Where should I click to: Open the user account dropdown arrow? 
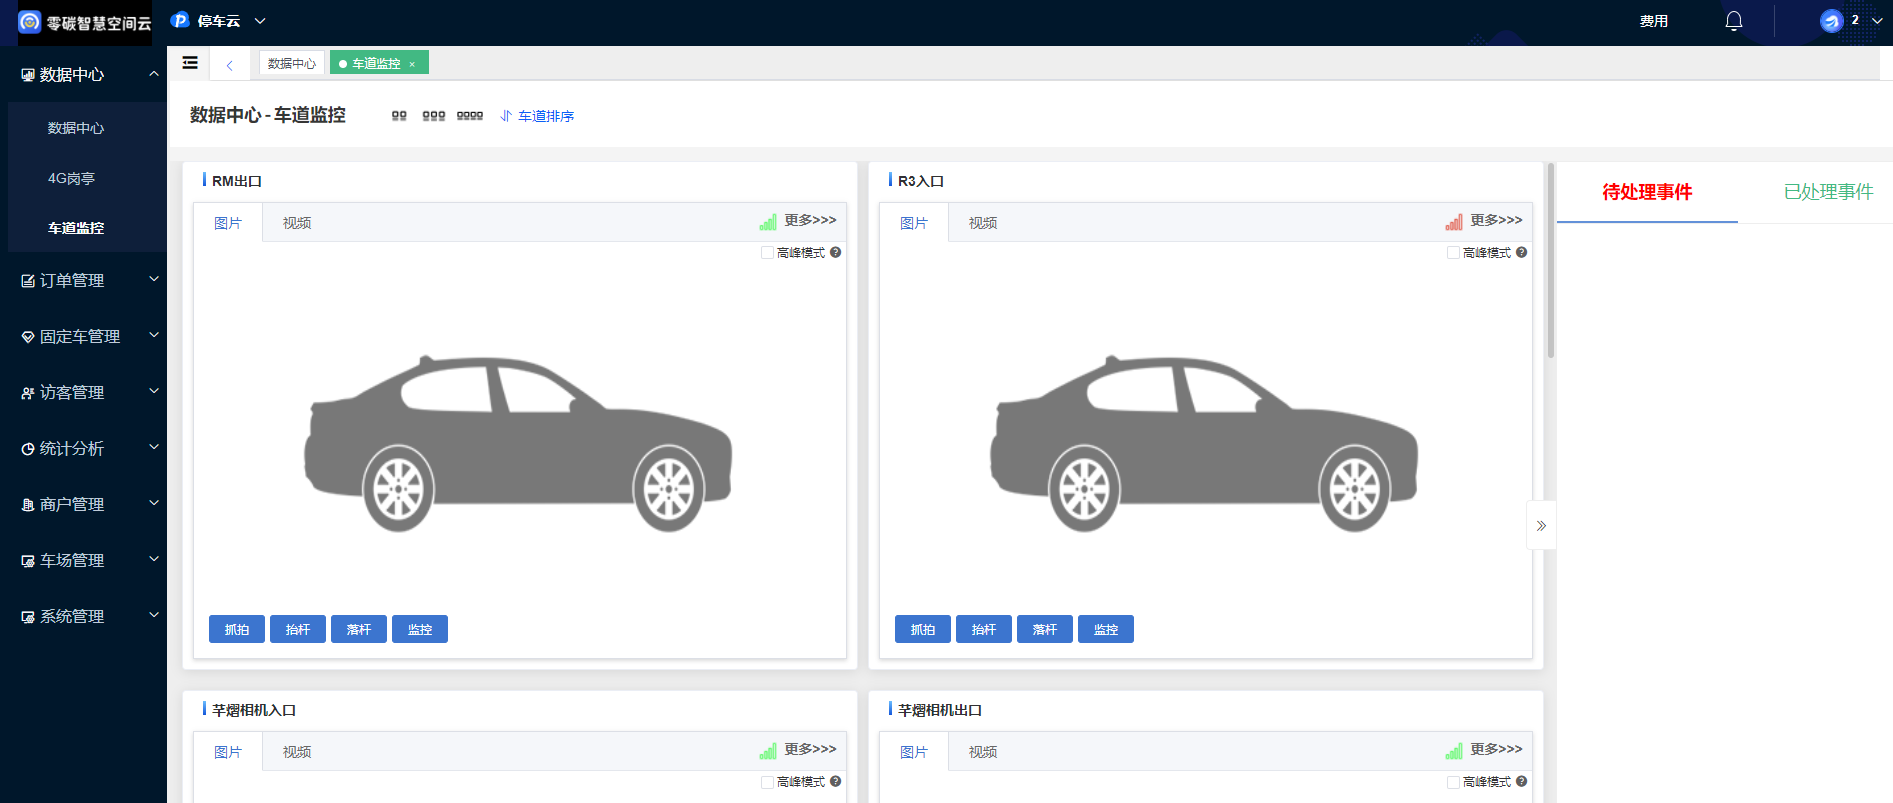point(1876,21)
